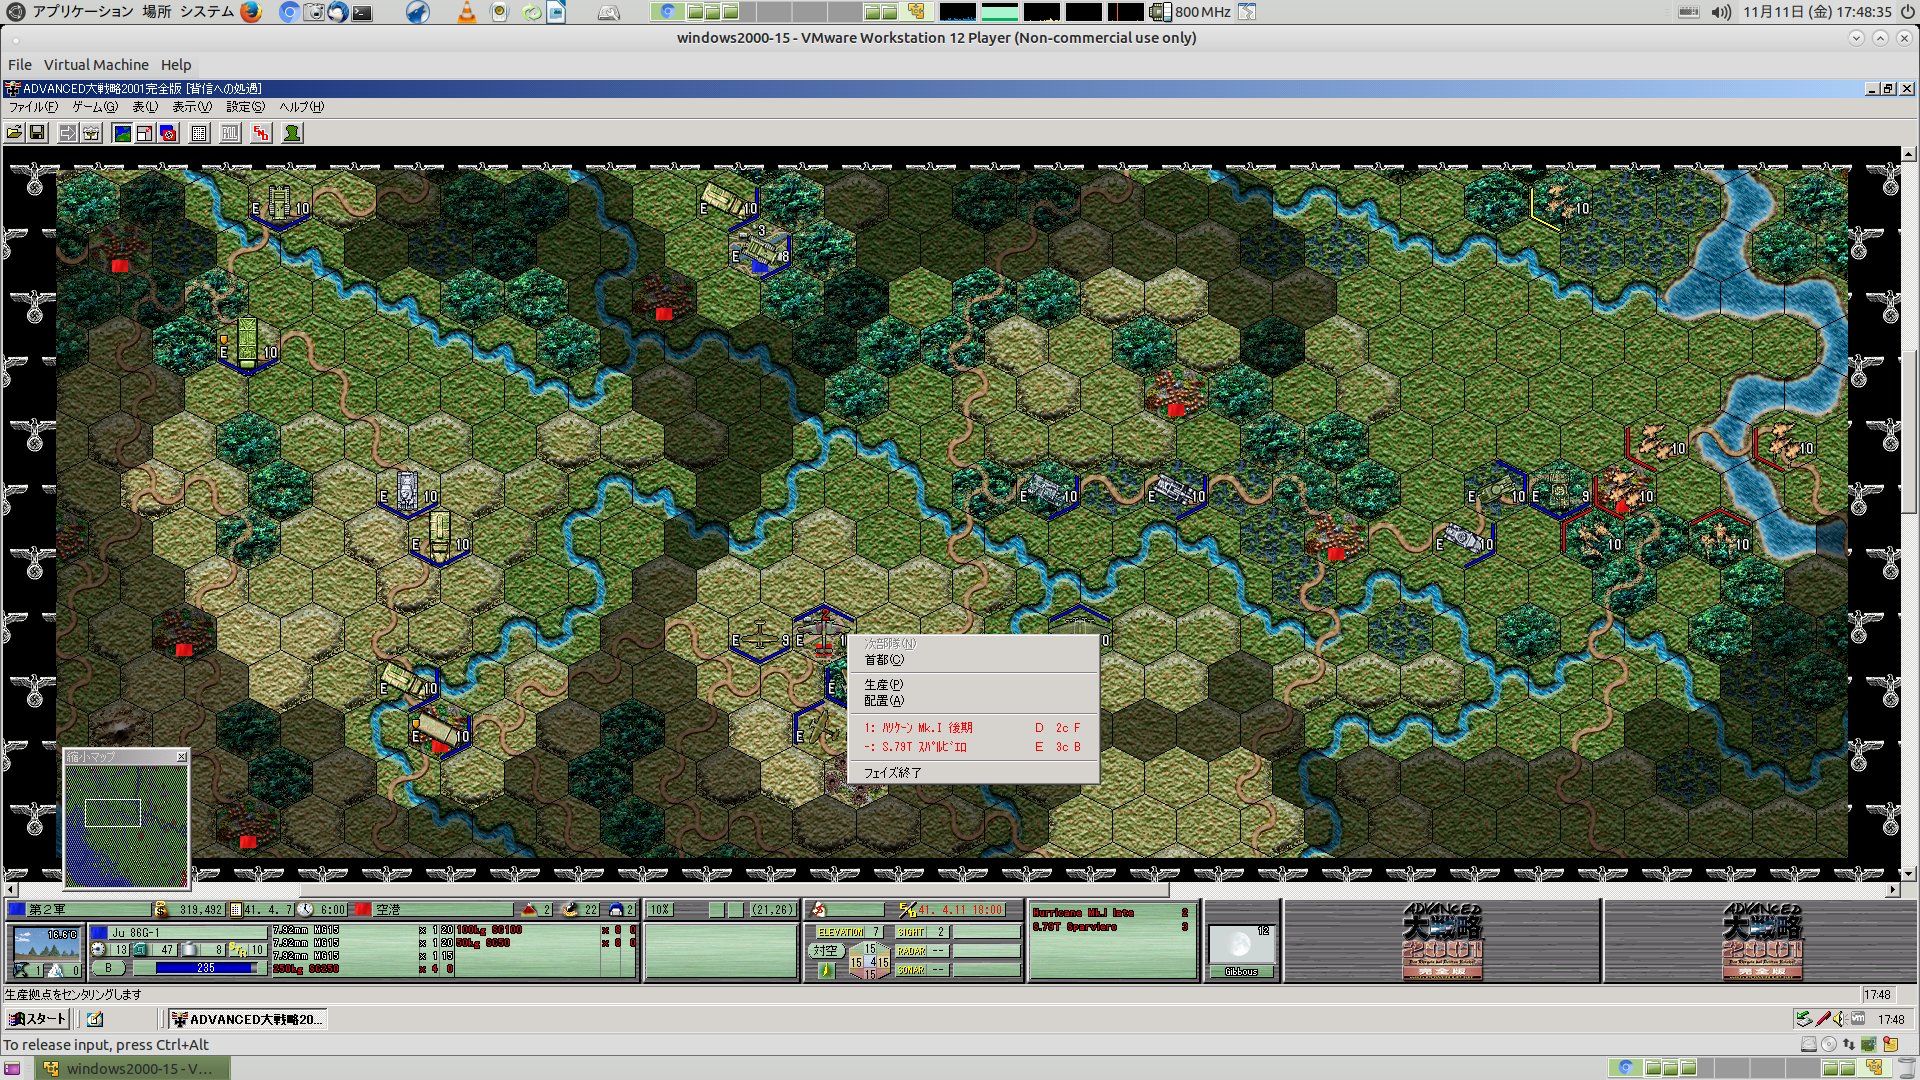Click the ADVANCED大戦略 taskbar button

[x=247, y=1019]
